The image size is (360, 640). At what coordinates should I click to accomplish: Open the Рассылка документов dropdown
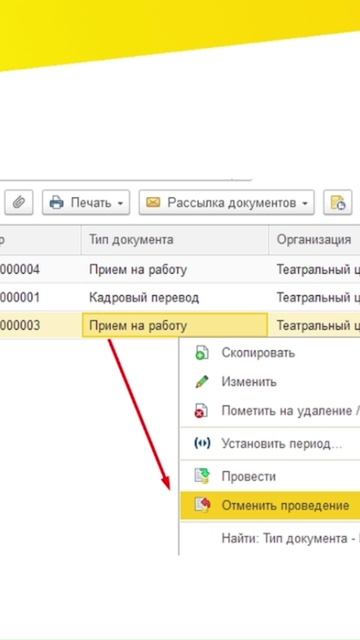[227, 202]
